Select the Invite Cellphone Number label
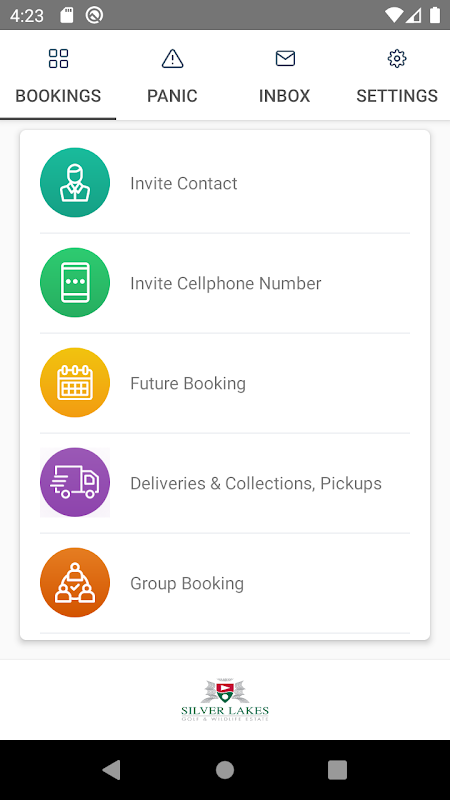 click(226, 283)
